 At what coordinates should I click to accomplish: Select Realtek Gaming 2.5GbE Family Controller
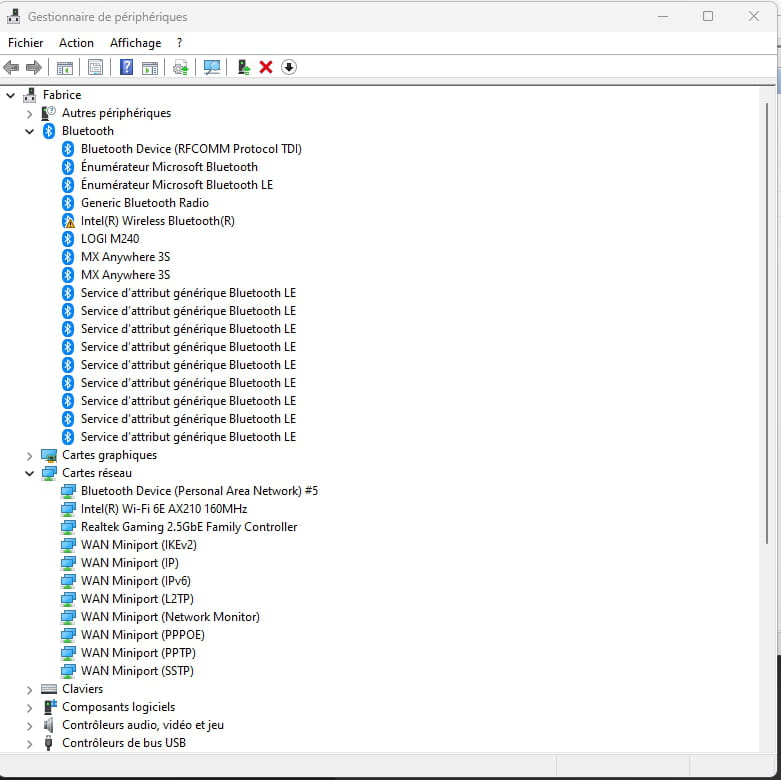point(189,527)
